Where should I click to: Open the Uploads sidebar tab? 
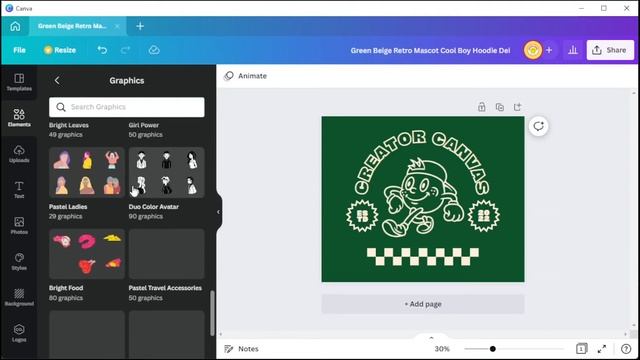19,154
